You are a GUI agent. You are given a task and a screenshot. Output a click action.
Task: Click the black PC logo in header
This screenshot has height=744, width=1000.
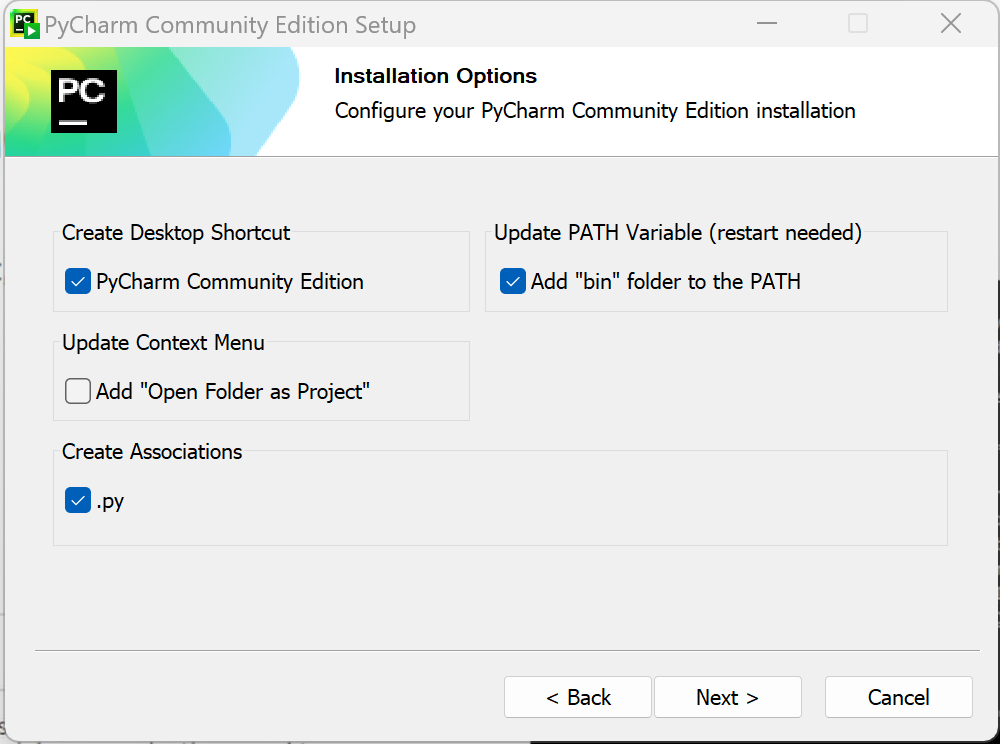pyautogui.click(x=84, y=101)
